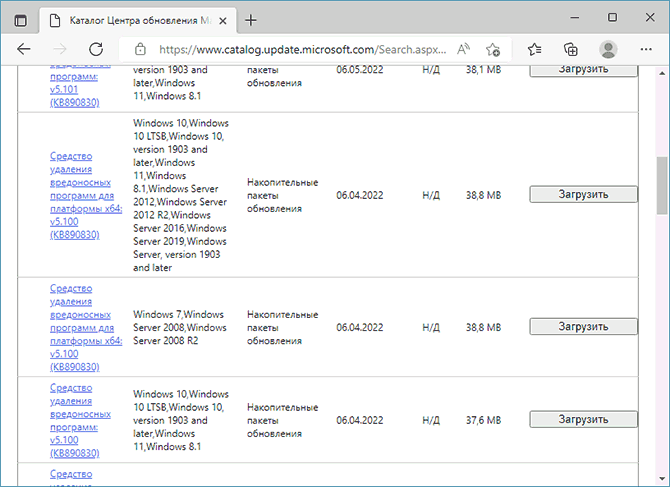Viewport: 670px width, 487px height.
Task: Open the Collections panel
Action: tap(570, 50)
